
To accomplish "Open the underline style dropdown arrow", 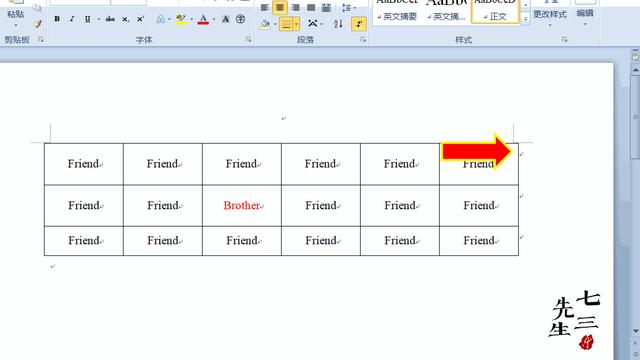I will pos(98,19).
